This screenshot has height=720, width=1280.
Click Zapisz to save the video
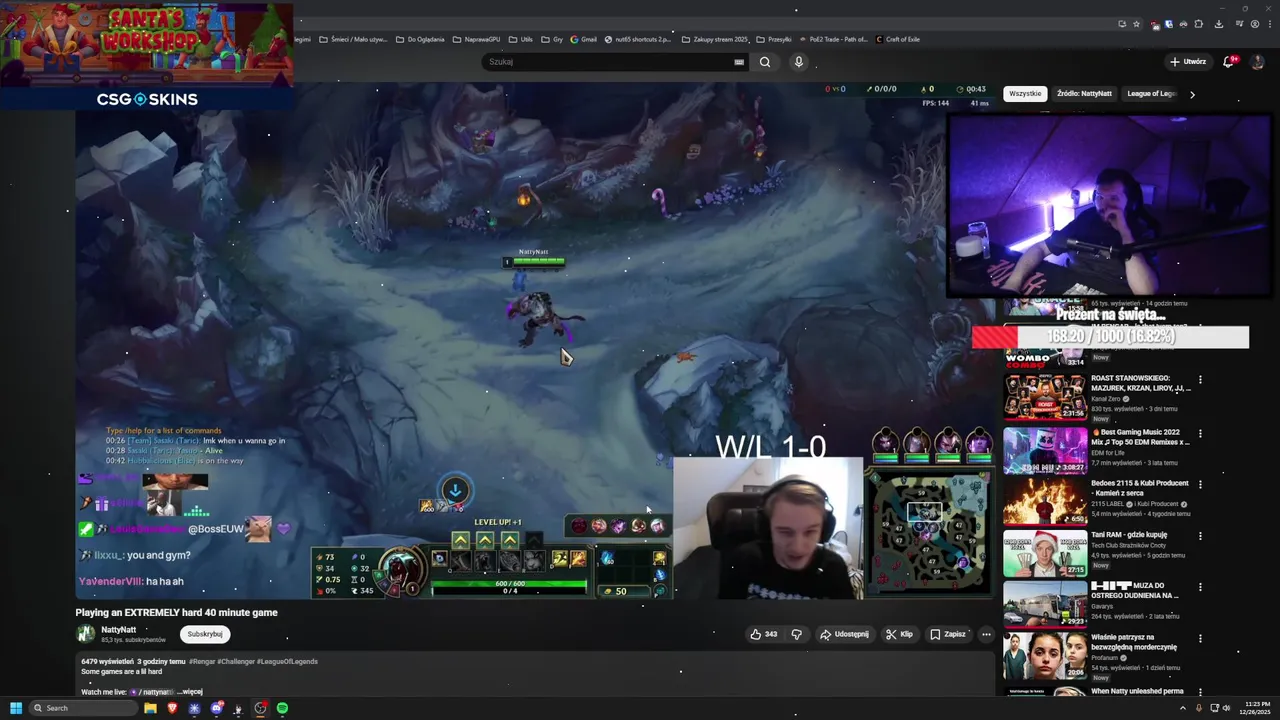click(948, 634)
